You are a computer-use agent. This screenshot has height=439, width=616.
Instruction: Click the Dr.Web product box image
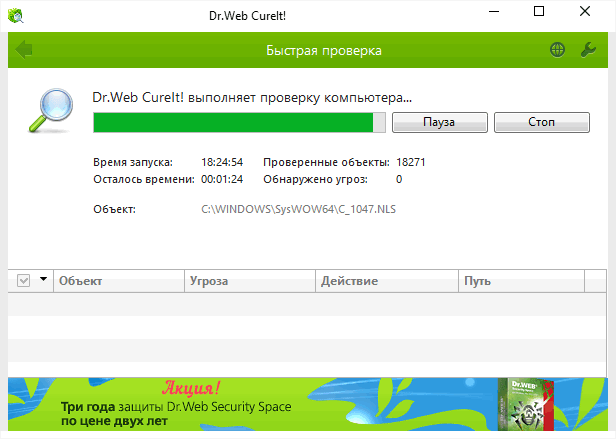(x=526, y=404)
